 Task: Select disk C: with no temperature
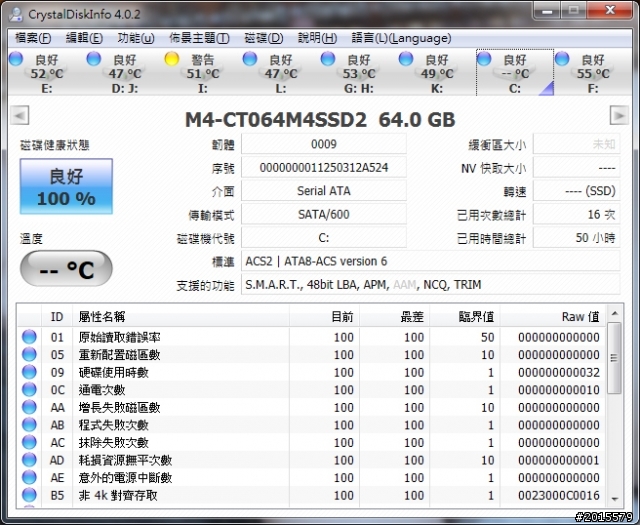515,73
